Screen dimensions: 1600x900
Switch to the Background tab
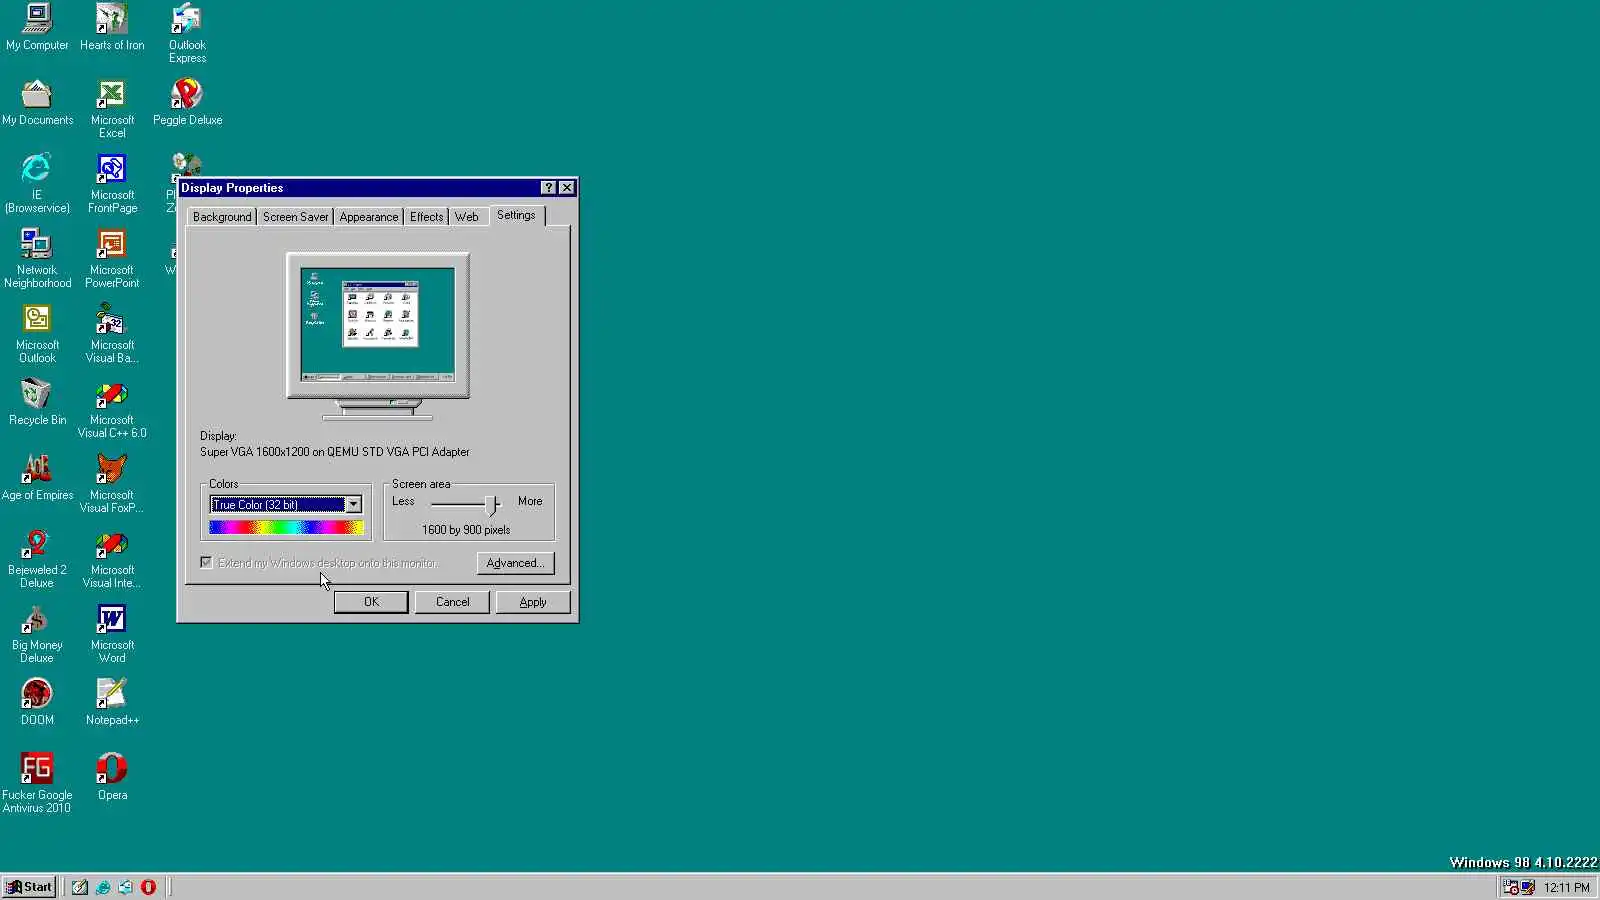point(222,217)
